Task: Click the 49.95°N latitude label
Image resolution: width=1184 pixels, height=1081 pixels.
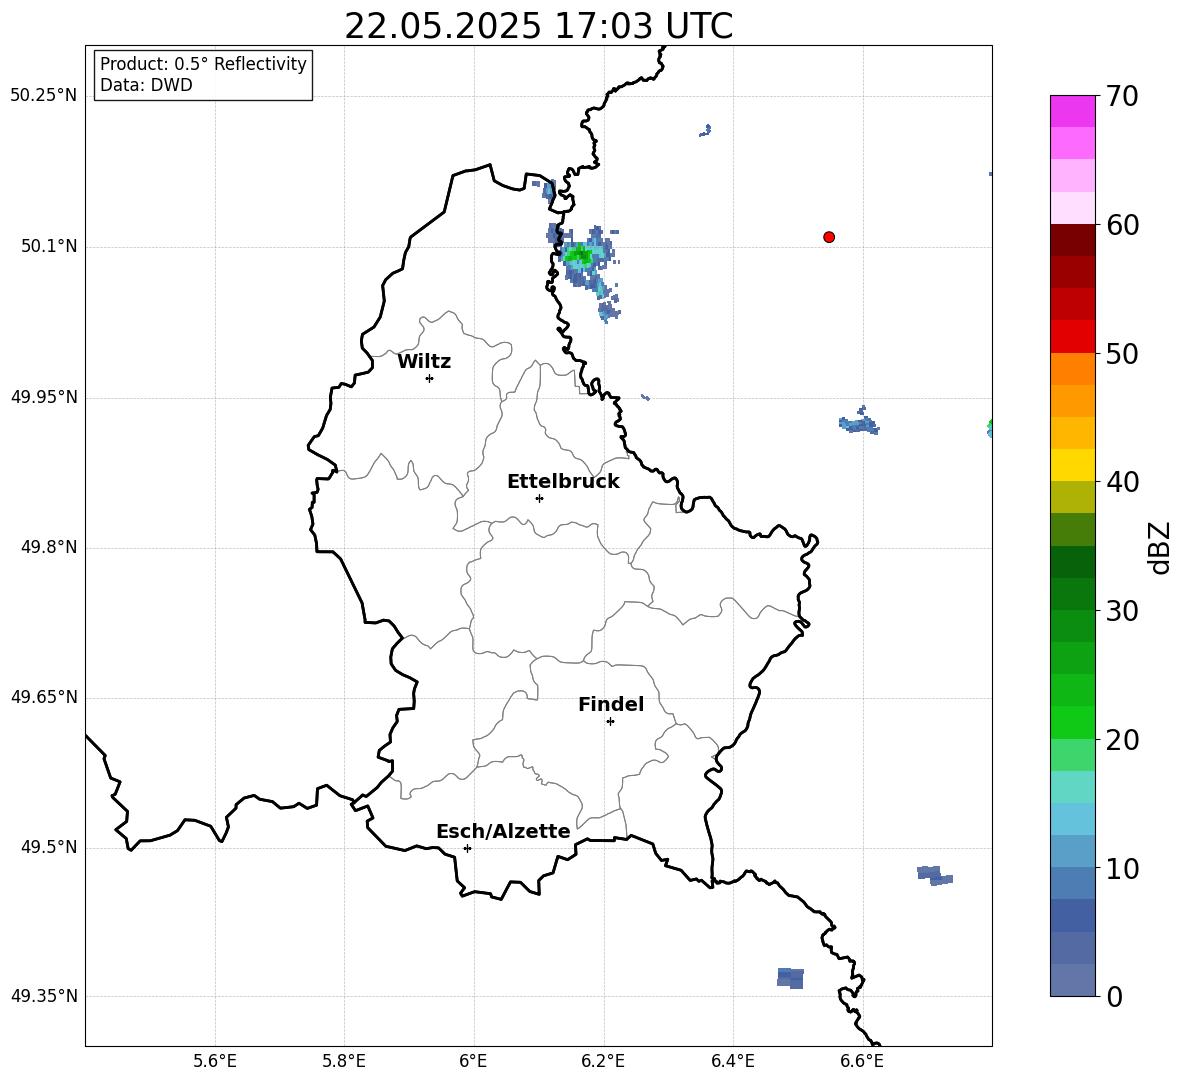Action: point(44,396)
